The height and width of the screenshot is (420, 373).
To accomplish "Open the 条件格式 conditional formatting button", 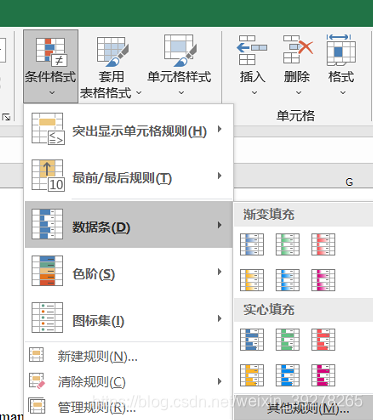I will pos(51,66).
